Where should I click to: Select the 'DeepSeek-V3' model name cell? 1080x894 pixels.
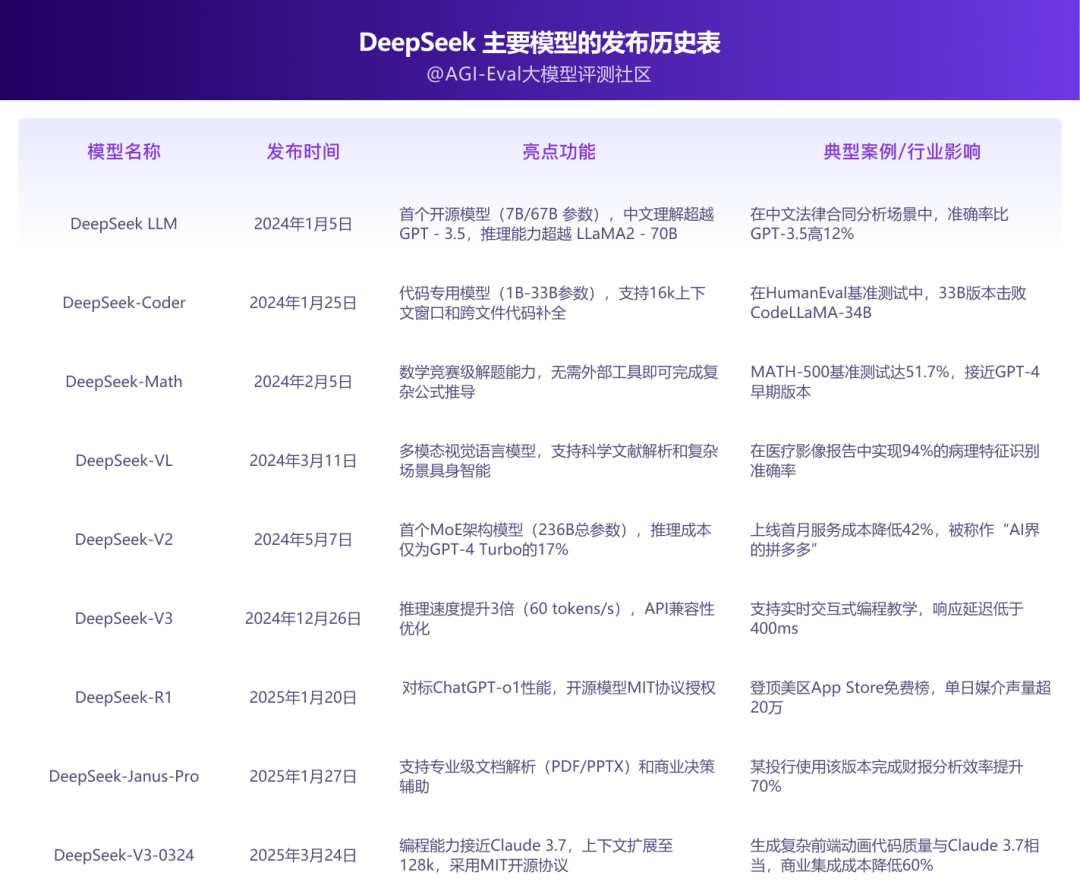pyautogui.click(x=124, y=618)
